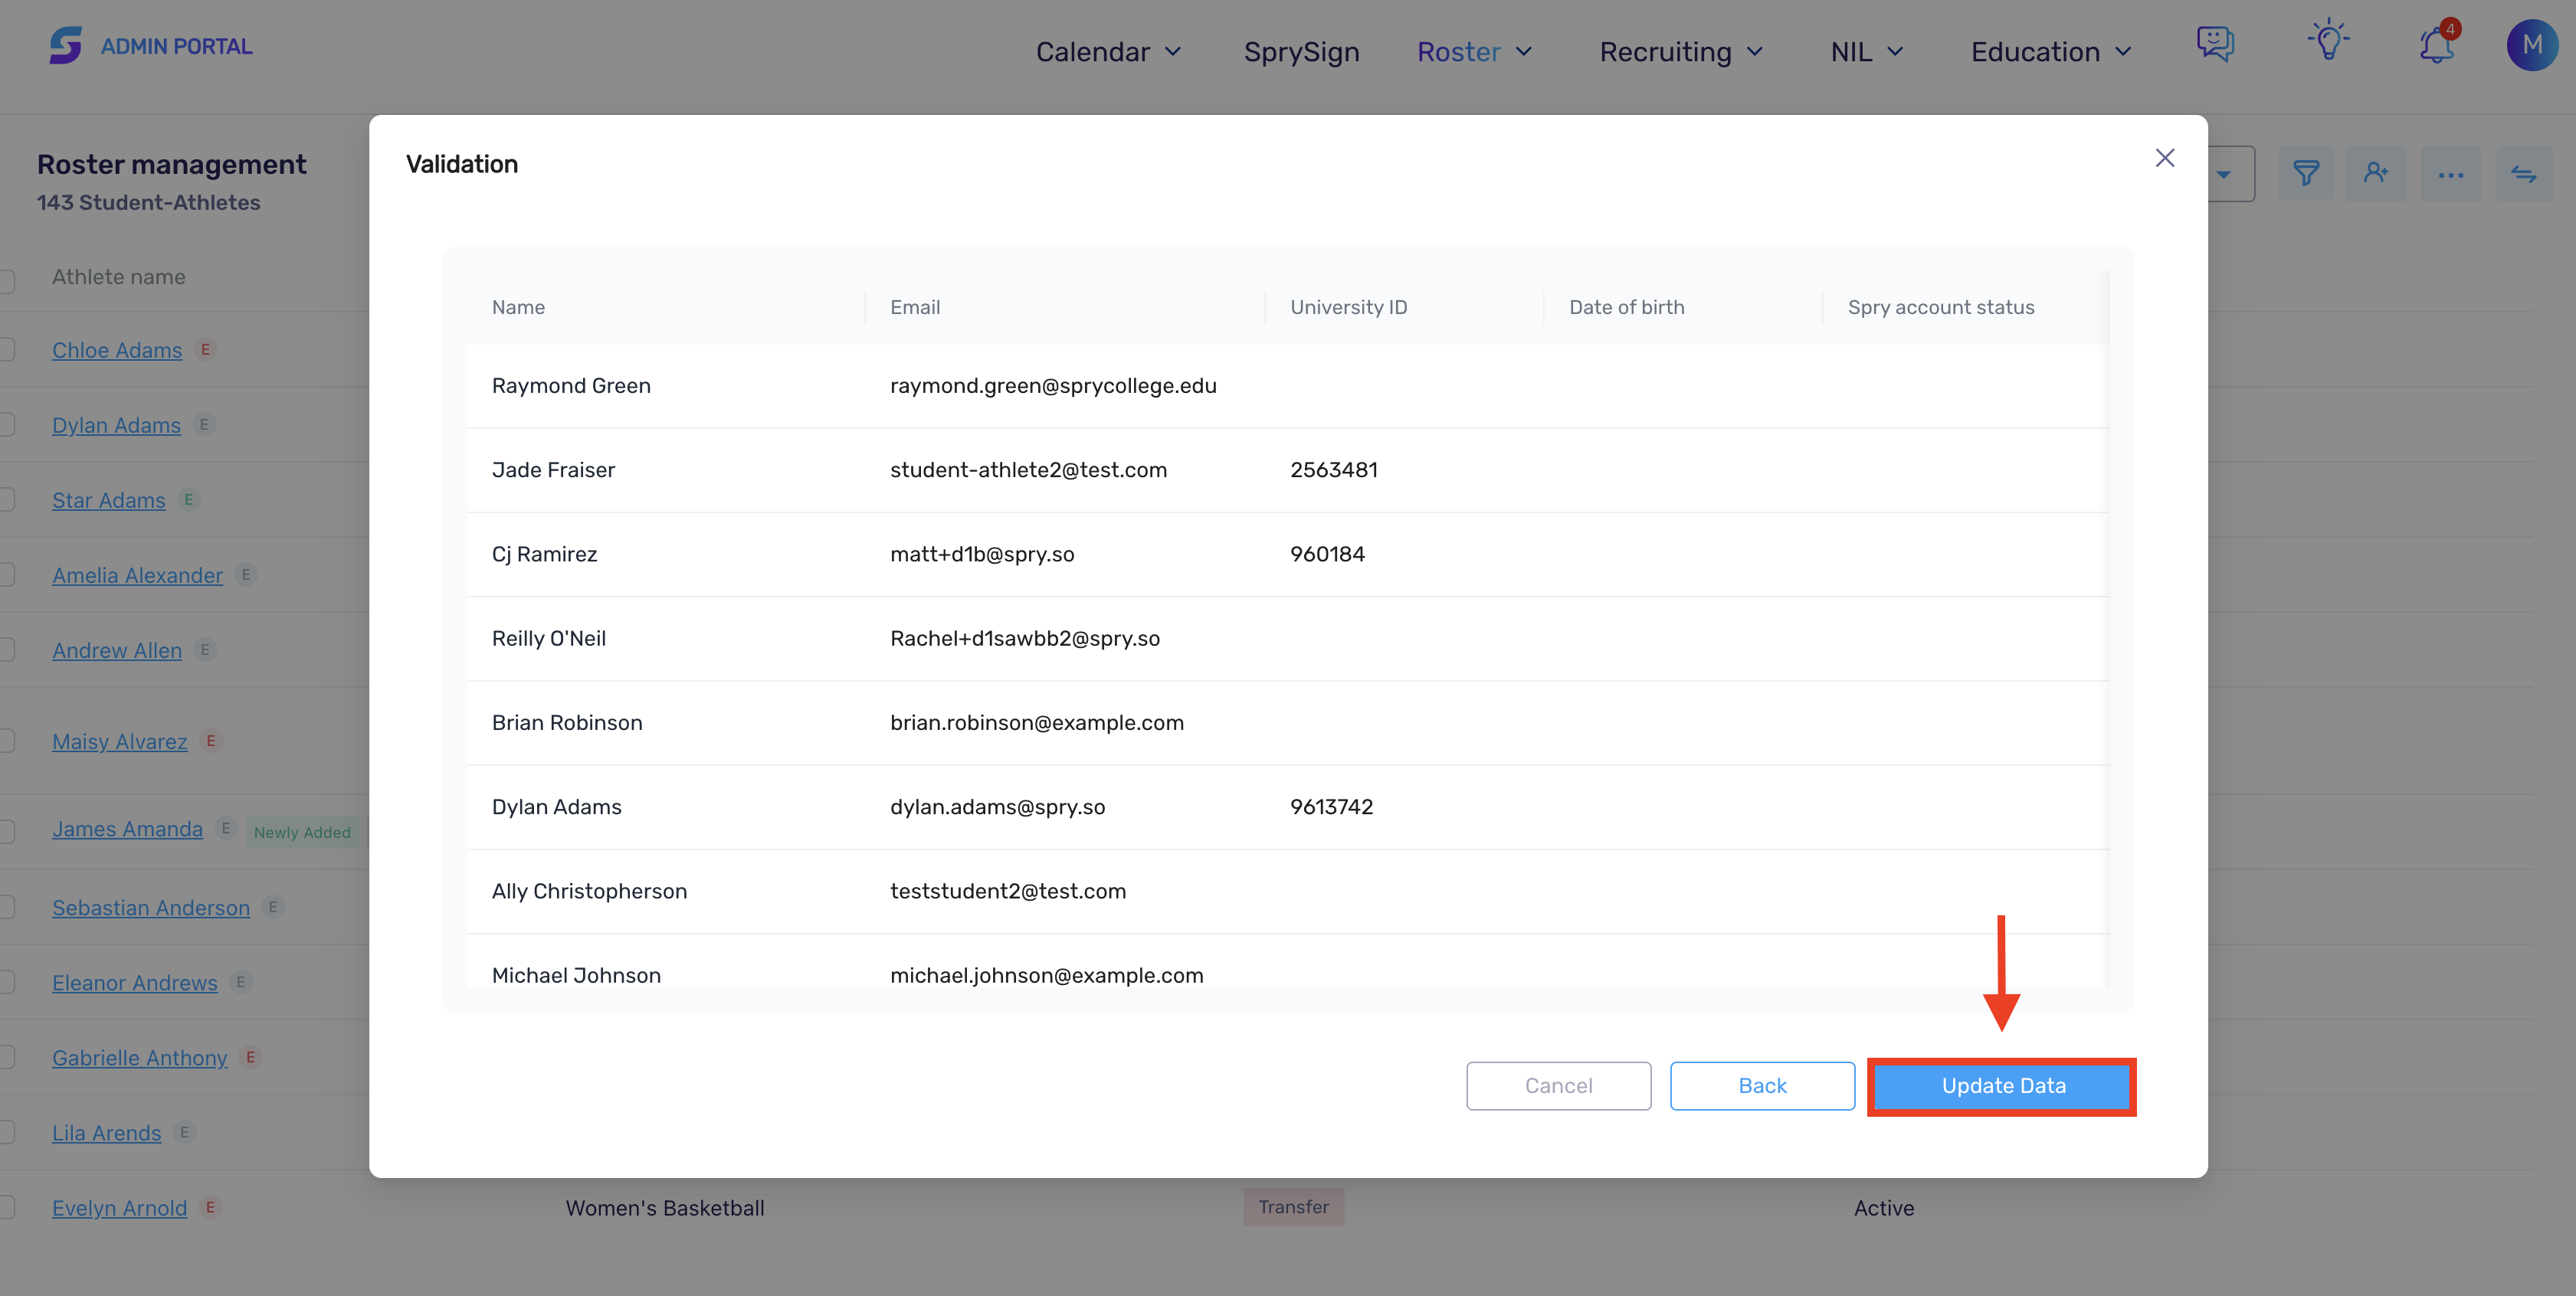Image resolution: width=2576 pixels, height=1296 pixels.
Task: Select the Raymond Green row
Action: (x=1287, y=386)
